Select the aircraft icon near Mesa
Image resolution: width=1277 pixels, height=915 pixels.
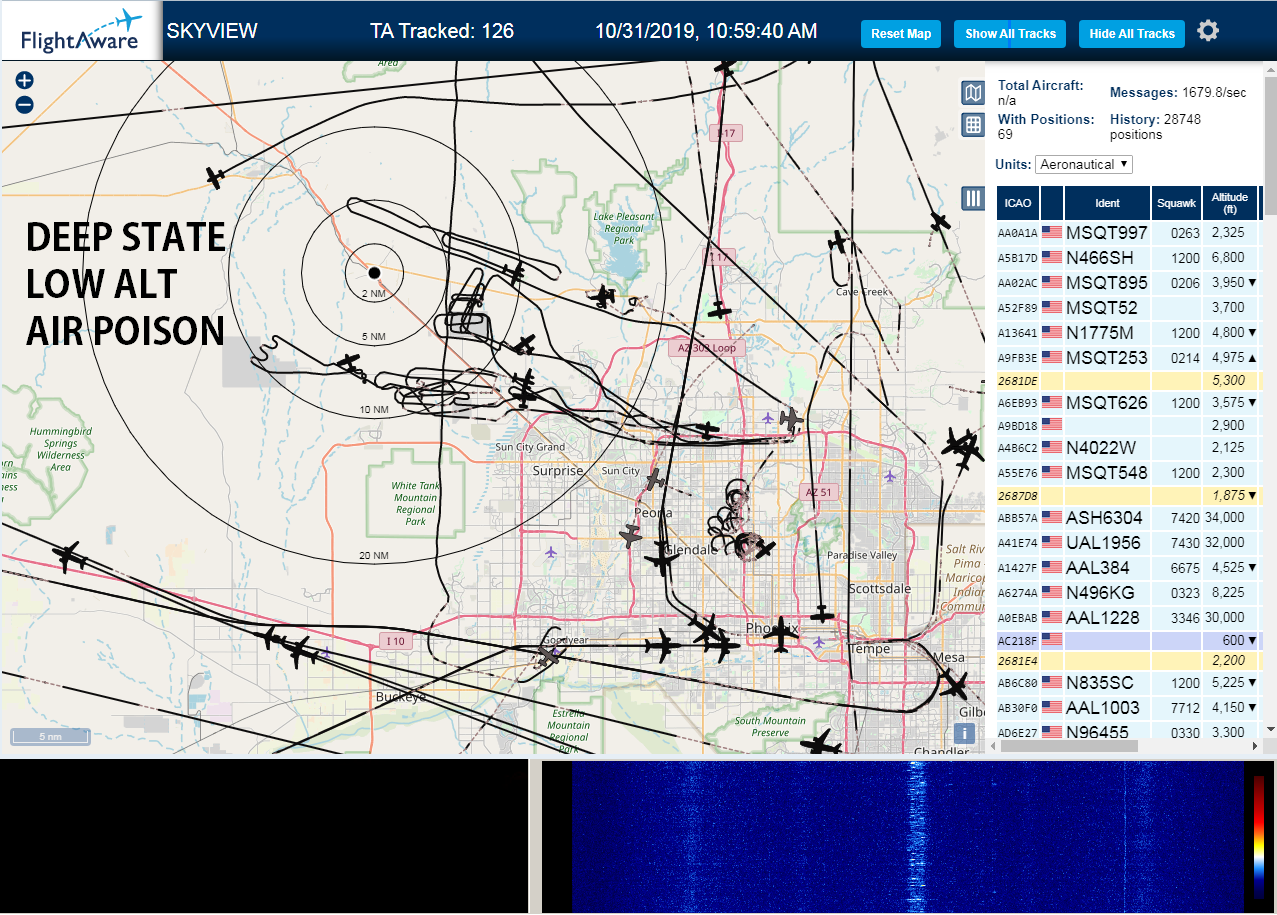click(954, 686)
